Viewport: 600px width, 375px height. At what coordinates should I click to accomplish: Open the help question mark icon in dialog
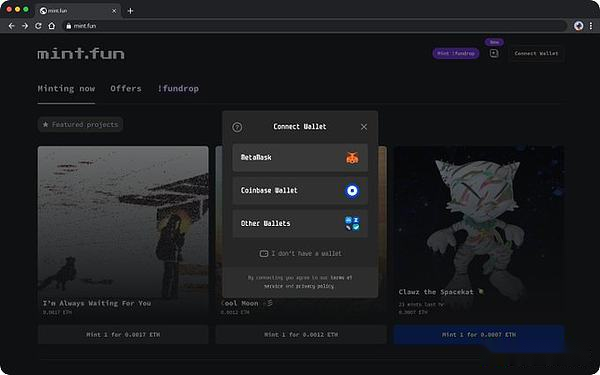[x=237, y=127]
